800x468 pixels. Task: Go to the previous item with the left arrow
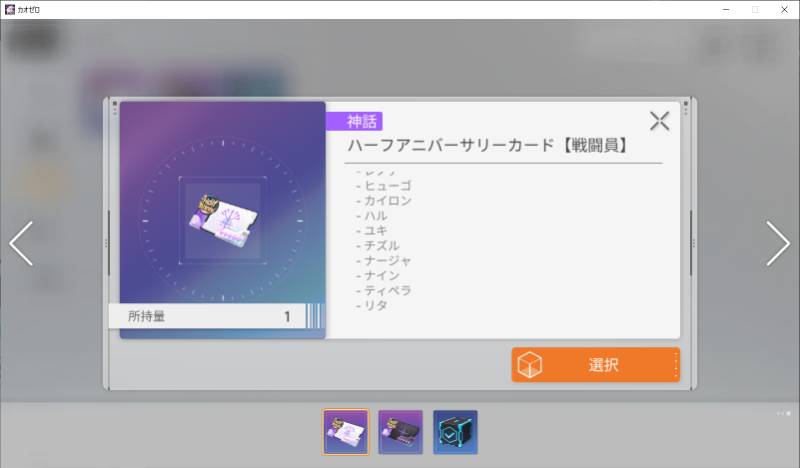pyautogui.click(x=21, y=243)
